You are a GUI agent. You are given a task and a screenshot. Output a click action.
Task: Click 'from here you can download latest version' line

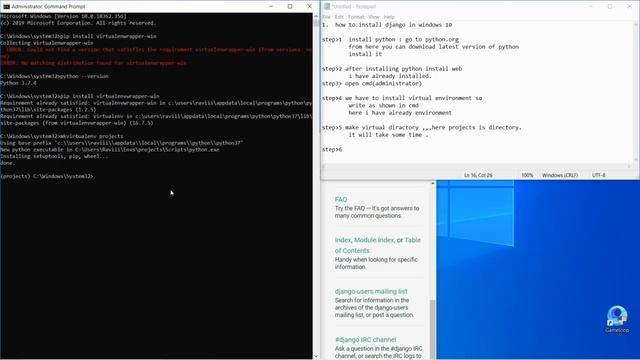click(433, 47)
